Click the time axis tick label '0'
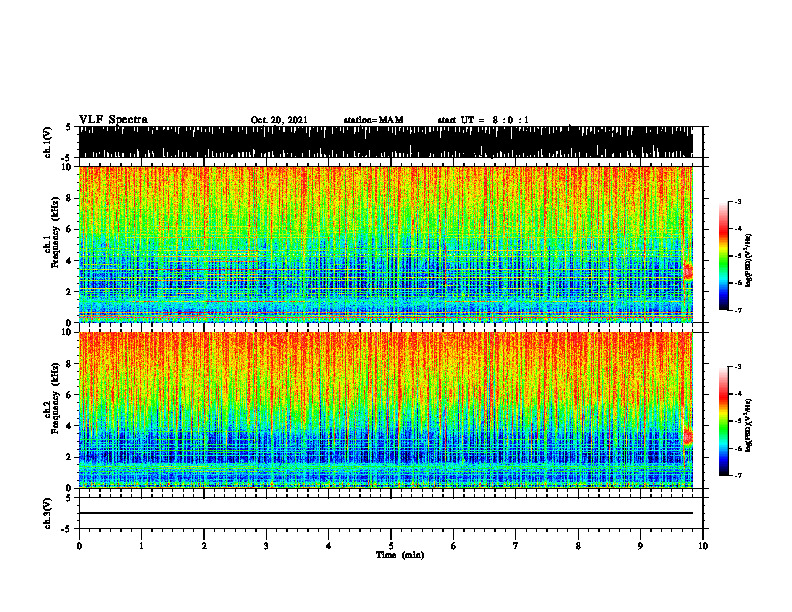Viewport: 792px width, 612px height. click(x=79, y=546)
